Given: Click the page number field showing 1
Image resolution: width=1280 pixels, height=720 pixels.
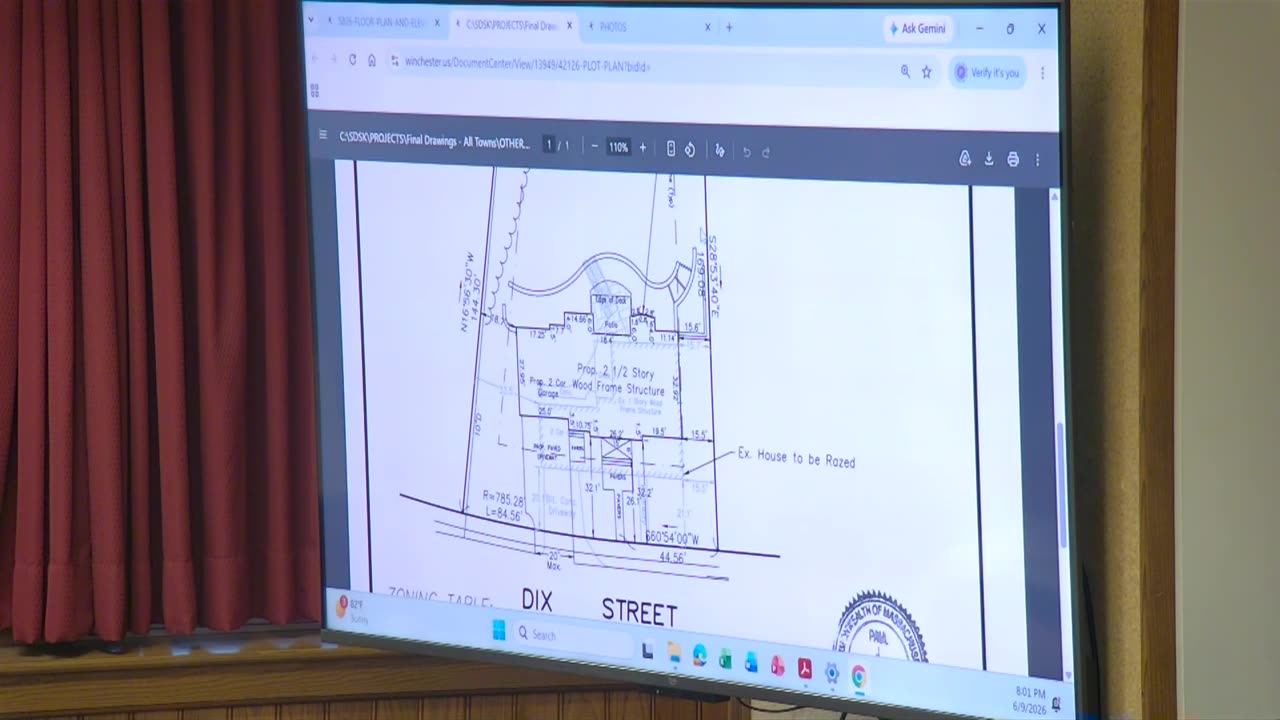Looking at the screenshot, I should [x=549, y=145].
